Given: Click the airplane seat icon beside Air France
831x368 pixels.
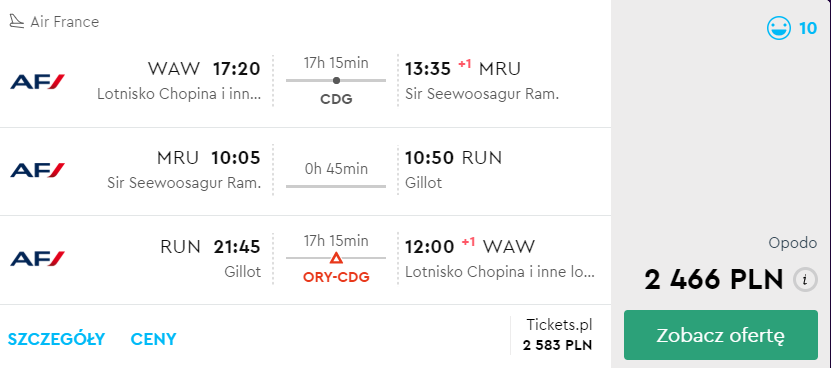Looking at the screenshot, I should point(17,22).
